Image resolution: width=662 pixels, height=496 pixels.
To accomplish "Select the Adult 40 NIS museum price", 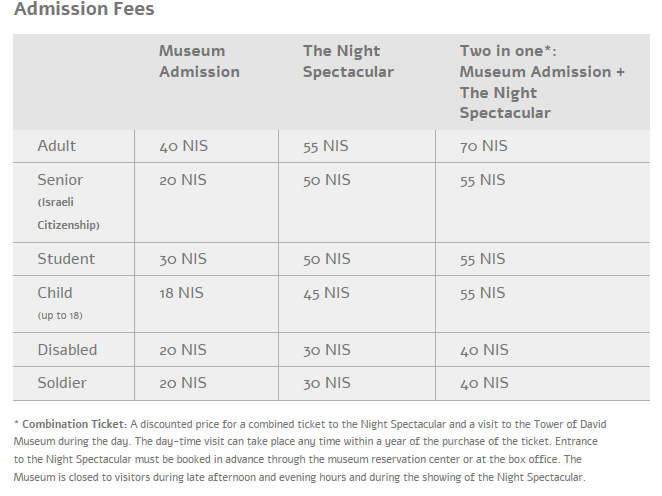I will pyautogui.click(x=184, y=146).
